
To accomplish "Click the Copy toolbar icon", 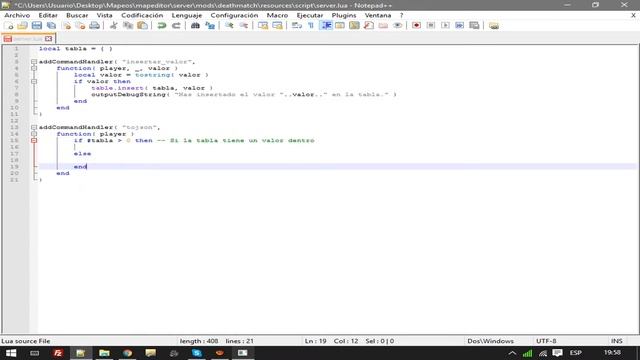I will point(128,26).
